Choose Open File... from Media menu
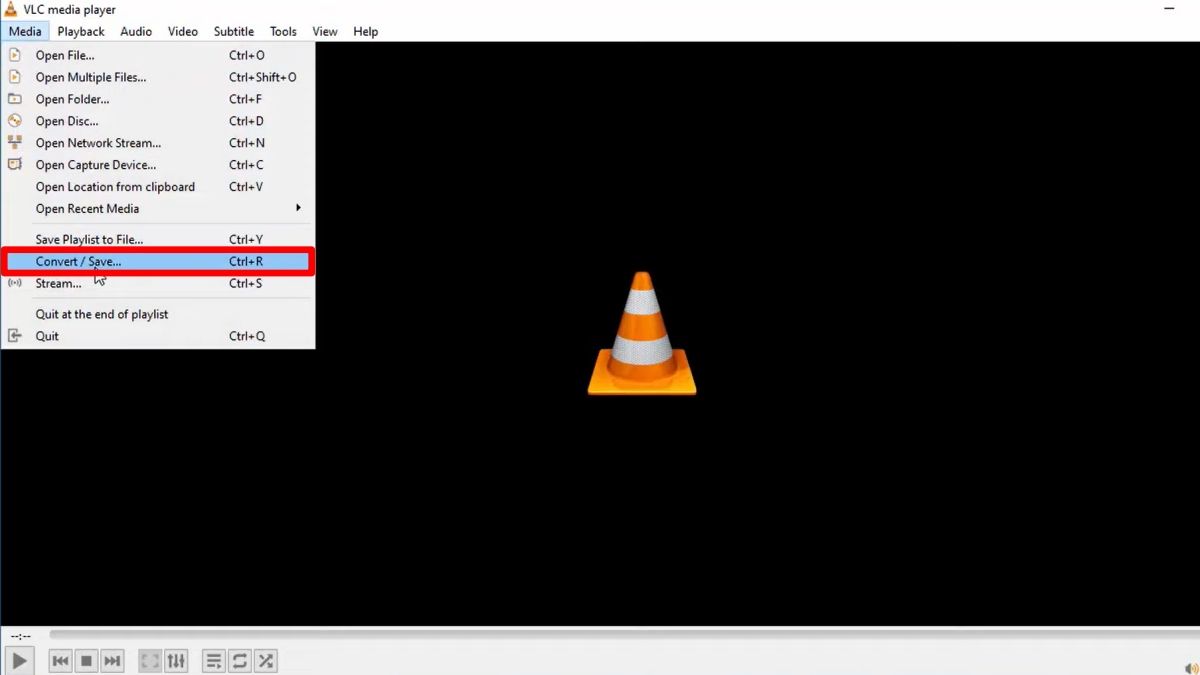Viewport: 1200px width, 675px height. [x=158, y=55]
